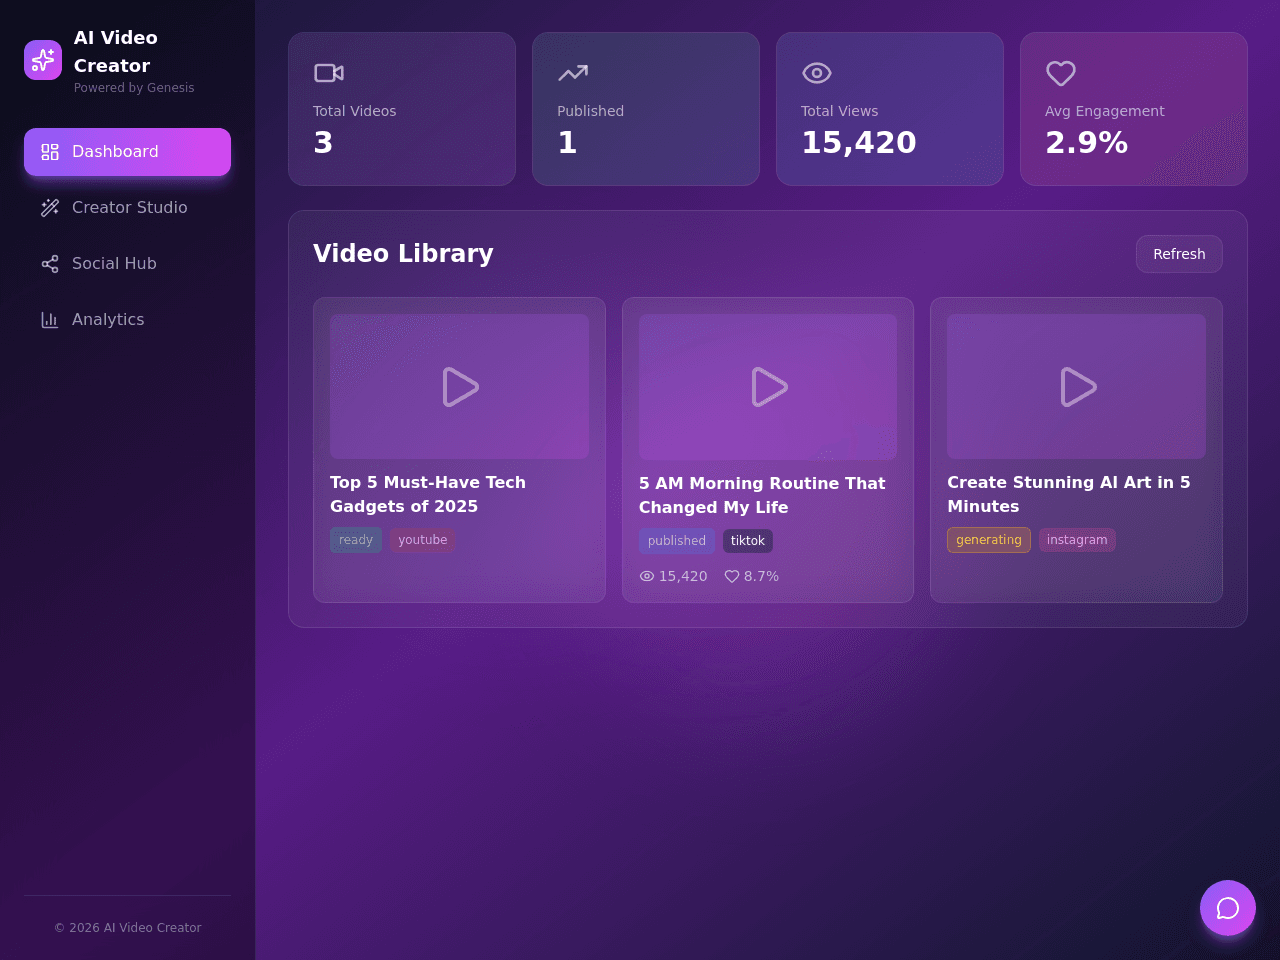Click the eye icon beside 15,420 on the video card
Screen dimensions: 1280x960
point(647,576)
